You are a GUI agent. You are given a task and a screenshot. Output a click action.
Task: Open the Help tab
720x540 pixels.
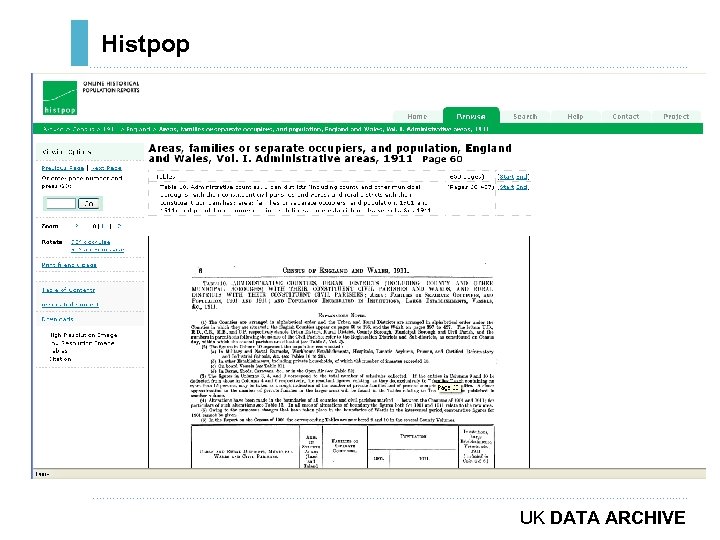point(575,117)
